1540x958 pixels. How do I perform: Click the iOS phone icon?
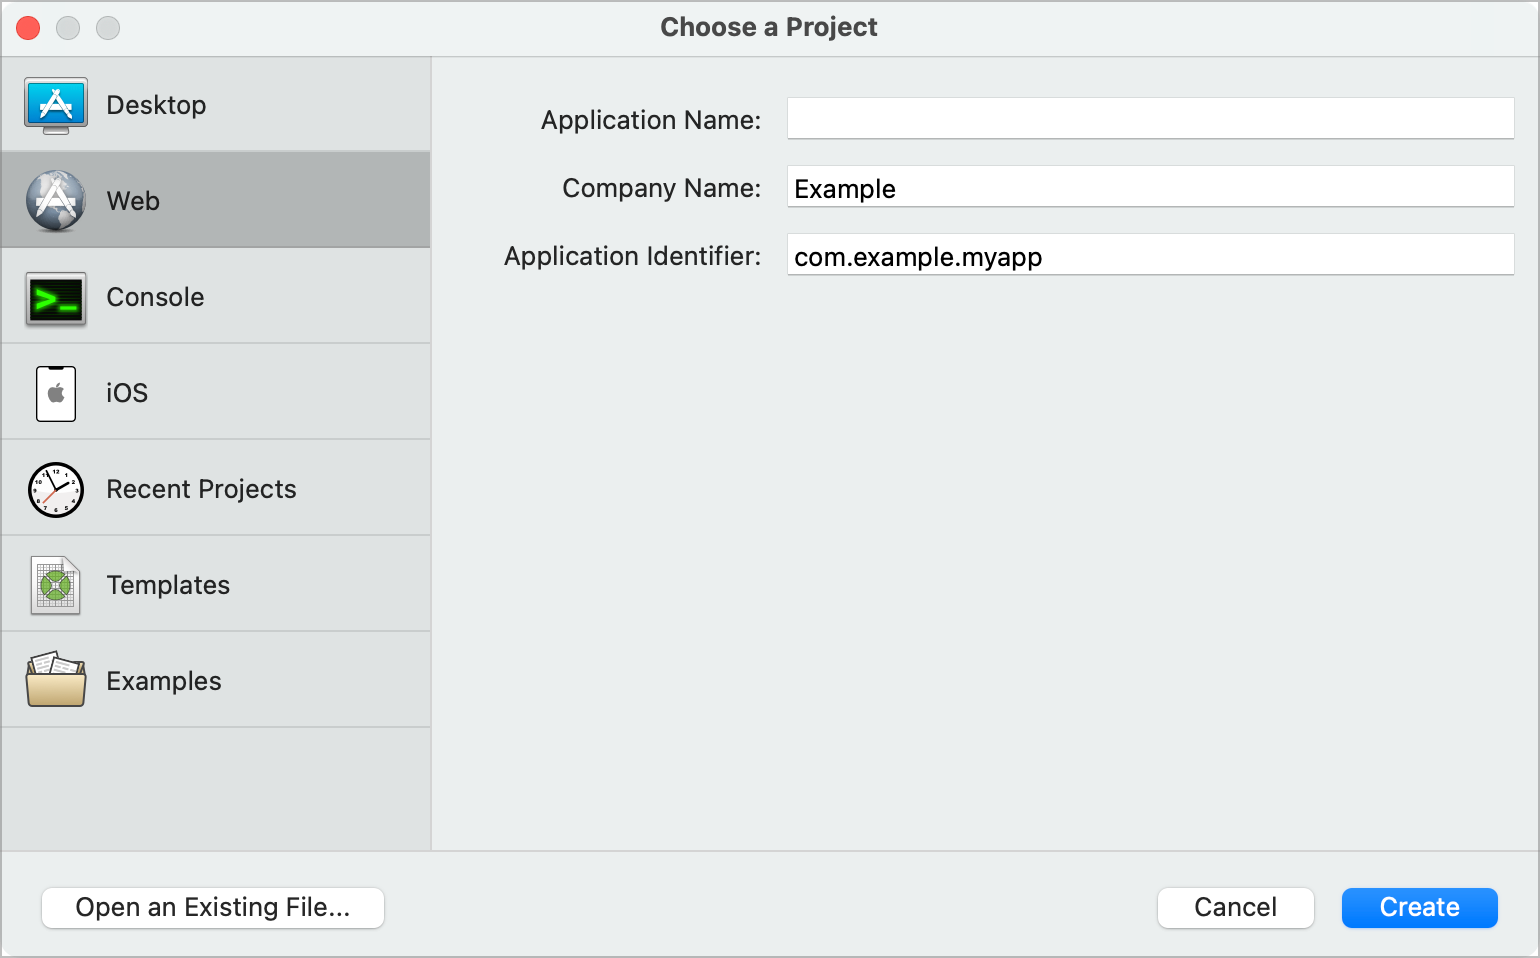[56, 393]
